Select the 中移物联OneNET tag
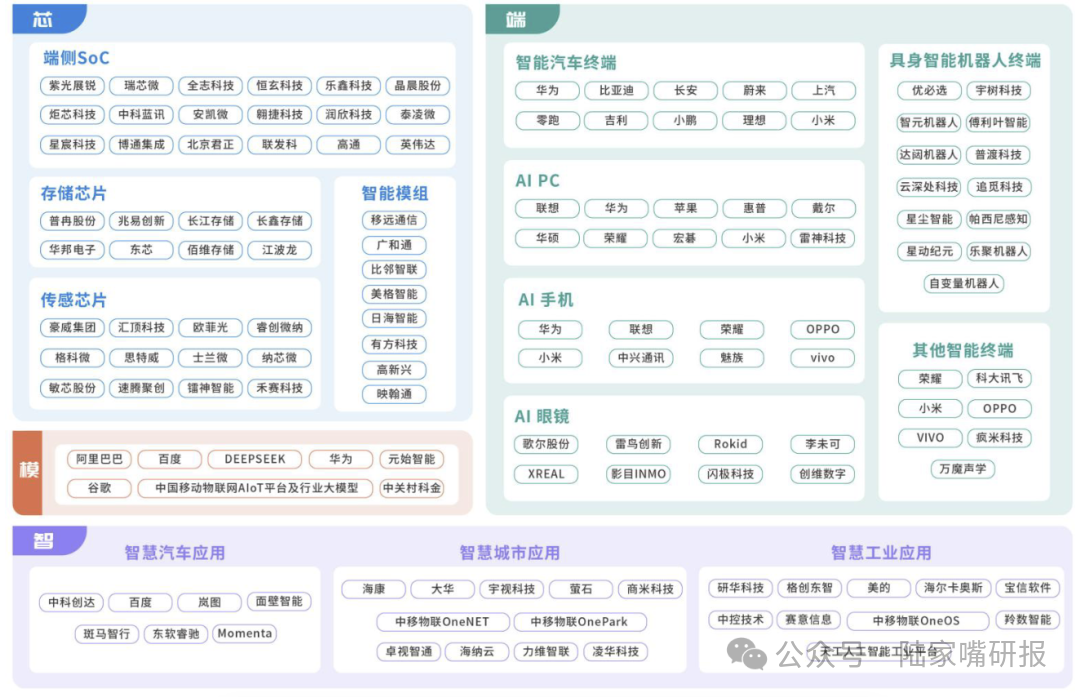Viewport: 1080px width, 697px height. (443, 622)
